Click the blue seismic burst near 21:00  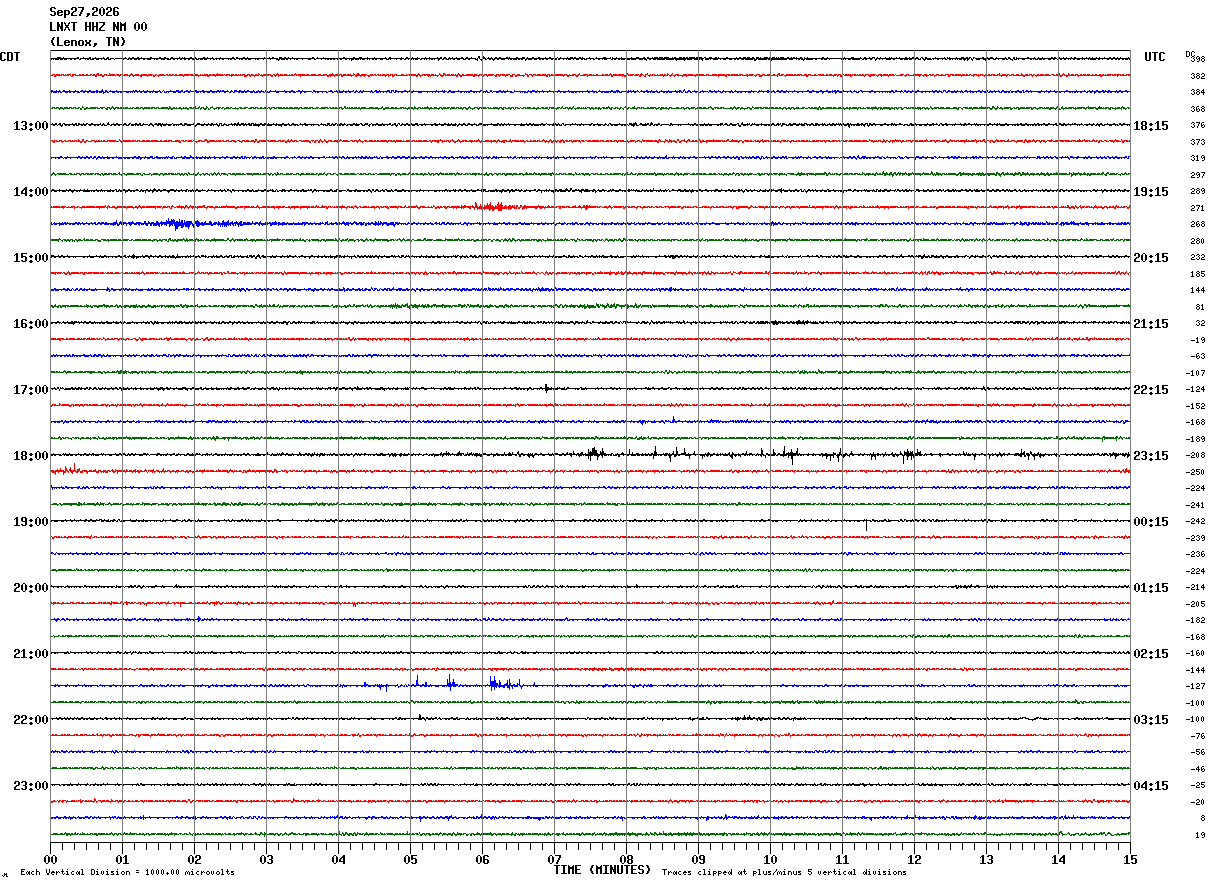click(x=450, y=684)
